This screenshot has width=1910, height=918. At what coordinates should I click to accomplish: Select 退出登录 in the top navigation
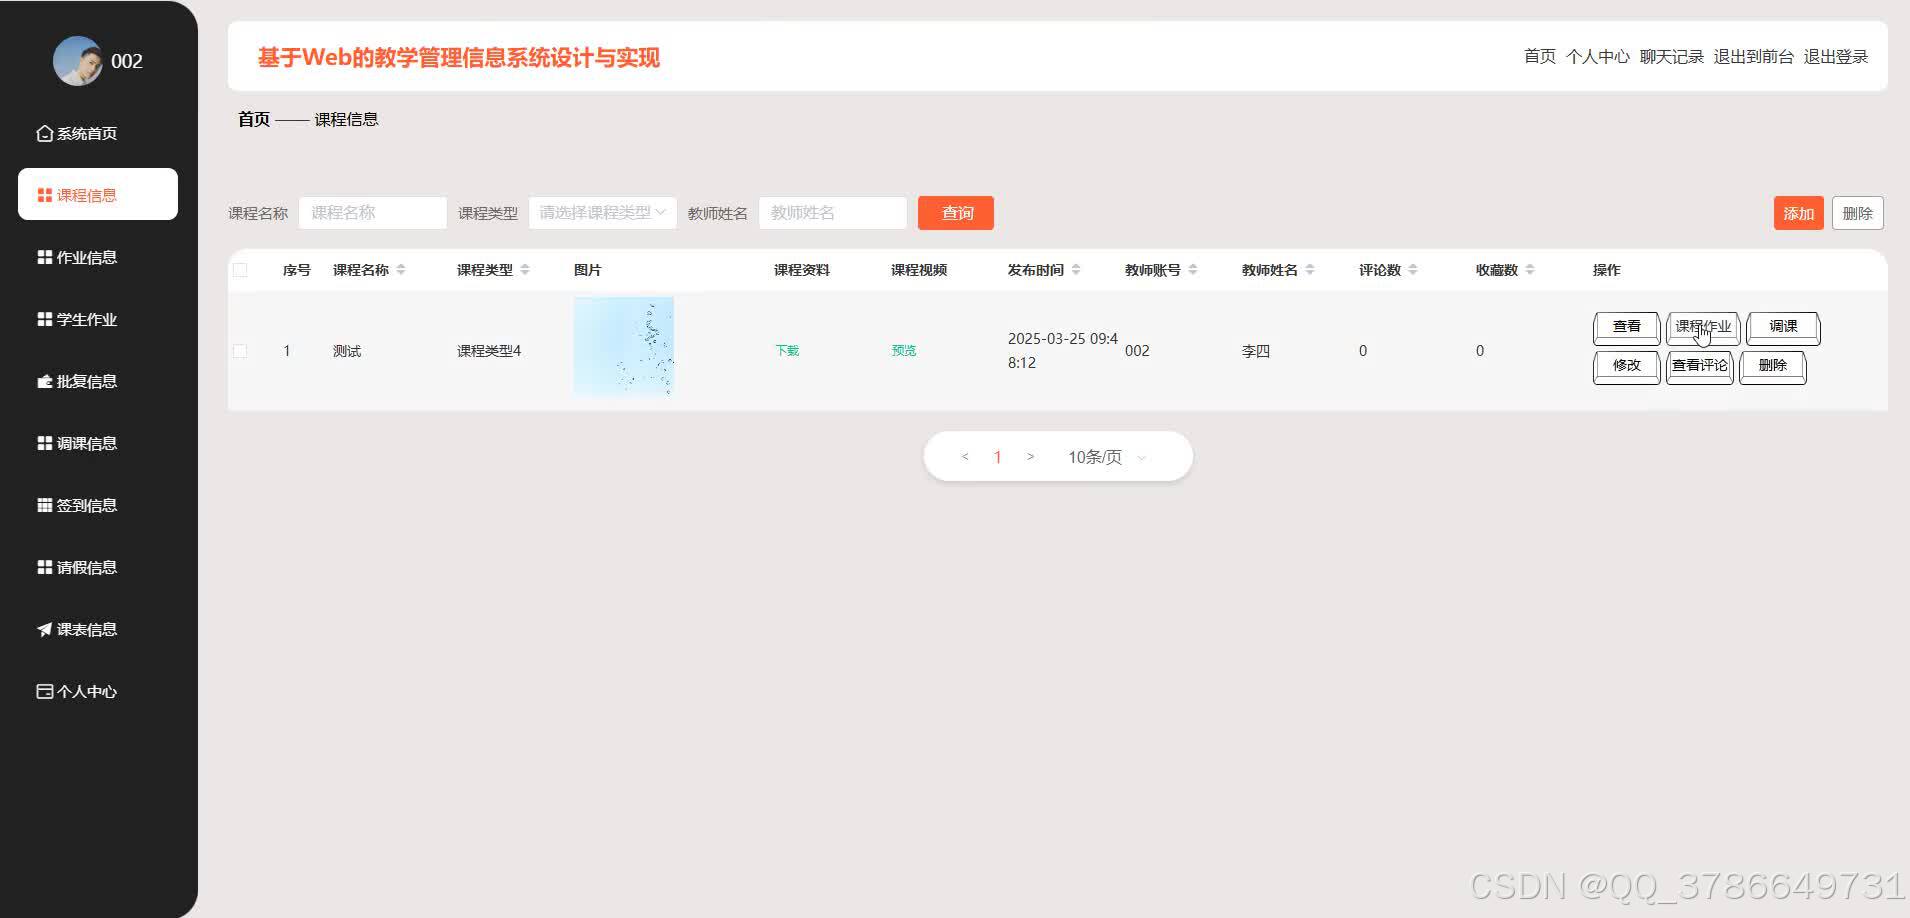click(1837, 56)
